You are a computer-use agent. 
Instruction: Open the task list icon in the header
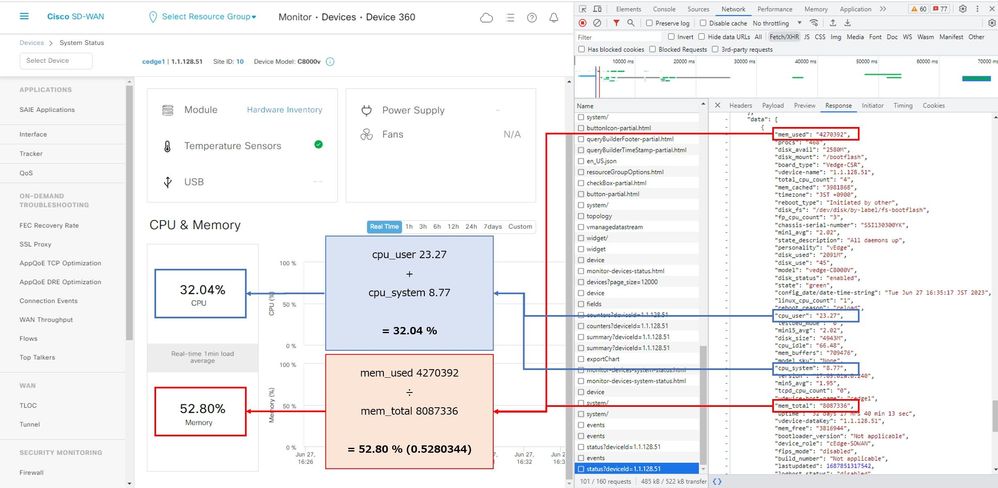coord(510,18)
